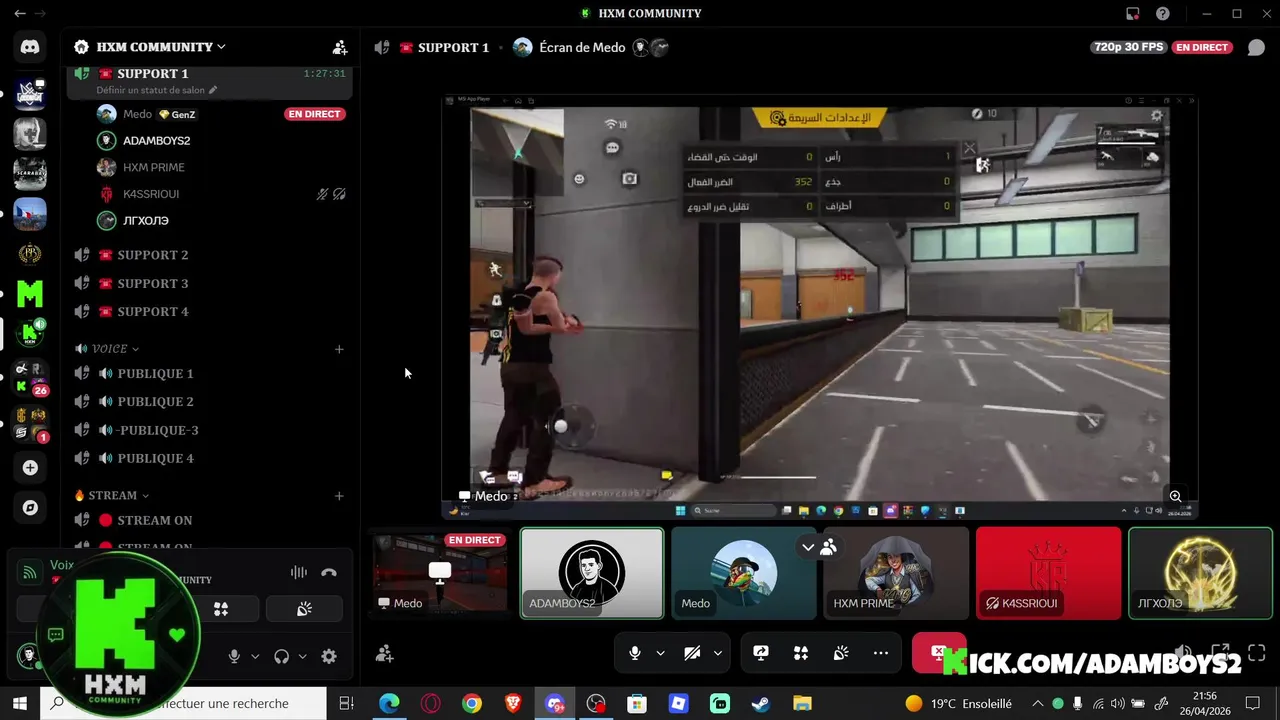Viewport: 1280px width, 720px height.
Task: Show chat using the speech bubble icon
Action: [1256, 47]
